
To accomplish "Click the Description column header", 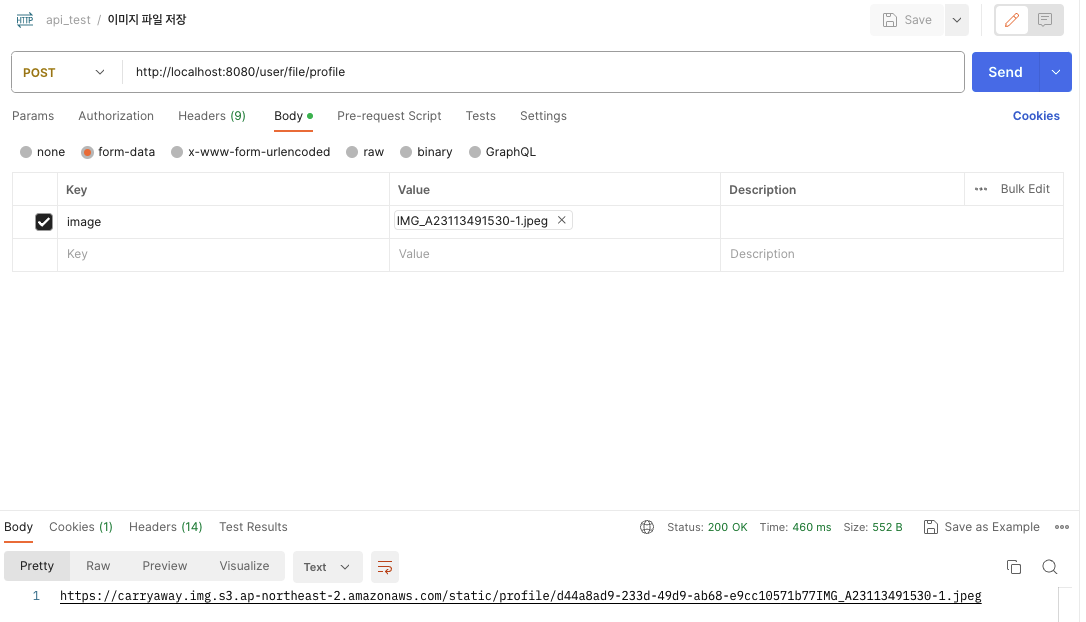I will click(x=762, y=190).
